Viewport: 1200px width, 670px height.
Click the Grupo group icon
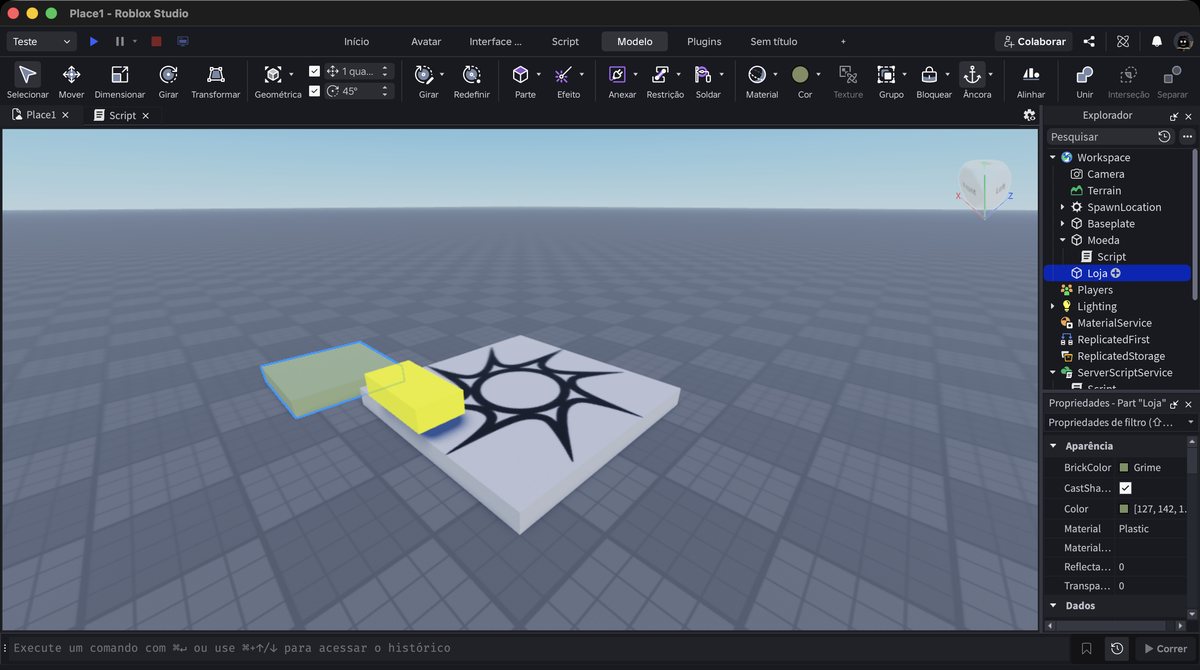(886, 75)
